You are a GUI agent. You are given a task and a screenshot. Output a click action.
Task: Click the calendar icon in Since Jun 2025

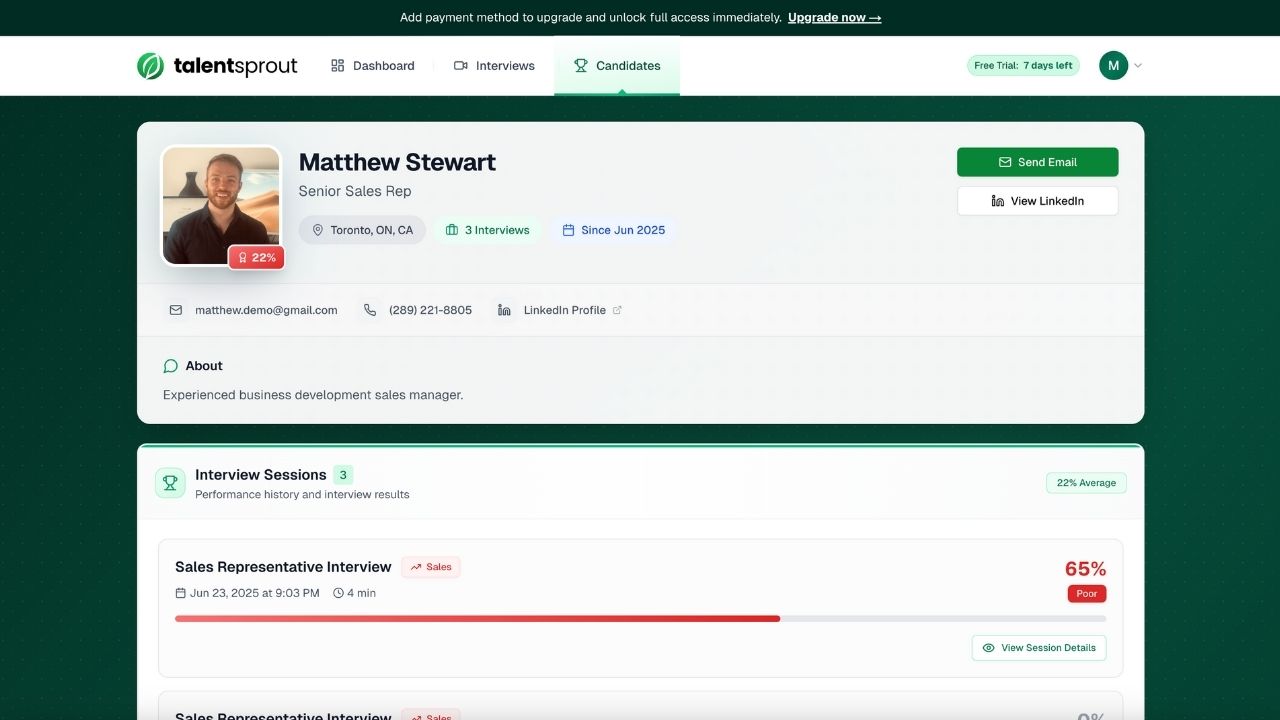coord(568,230)
